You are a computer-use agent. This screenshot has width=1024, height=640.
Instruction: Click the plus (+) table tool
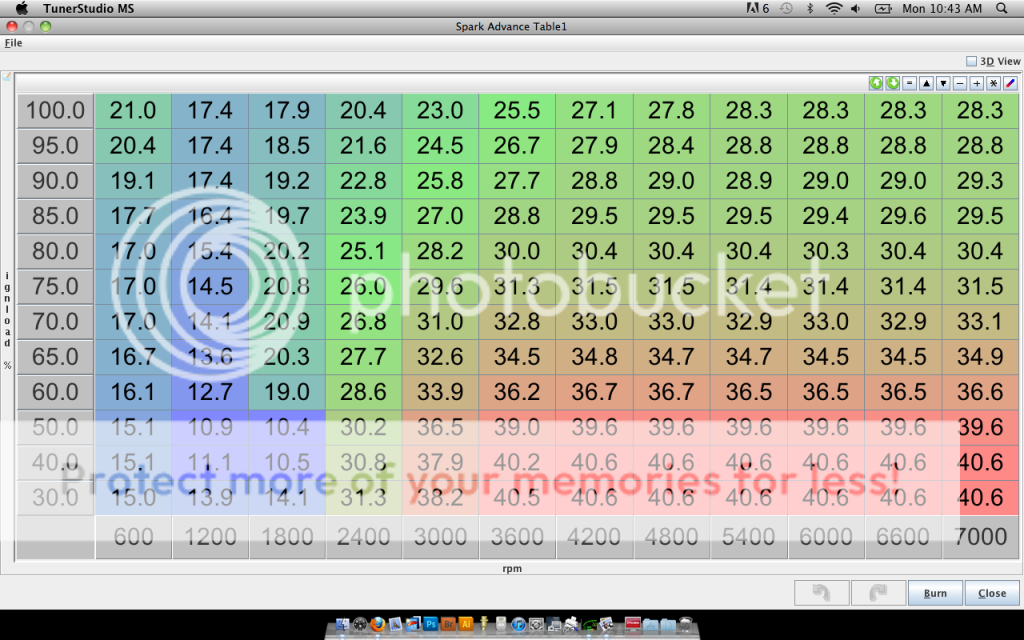pos(977,83)
